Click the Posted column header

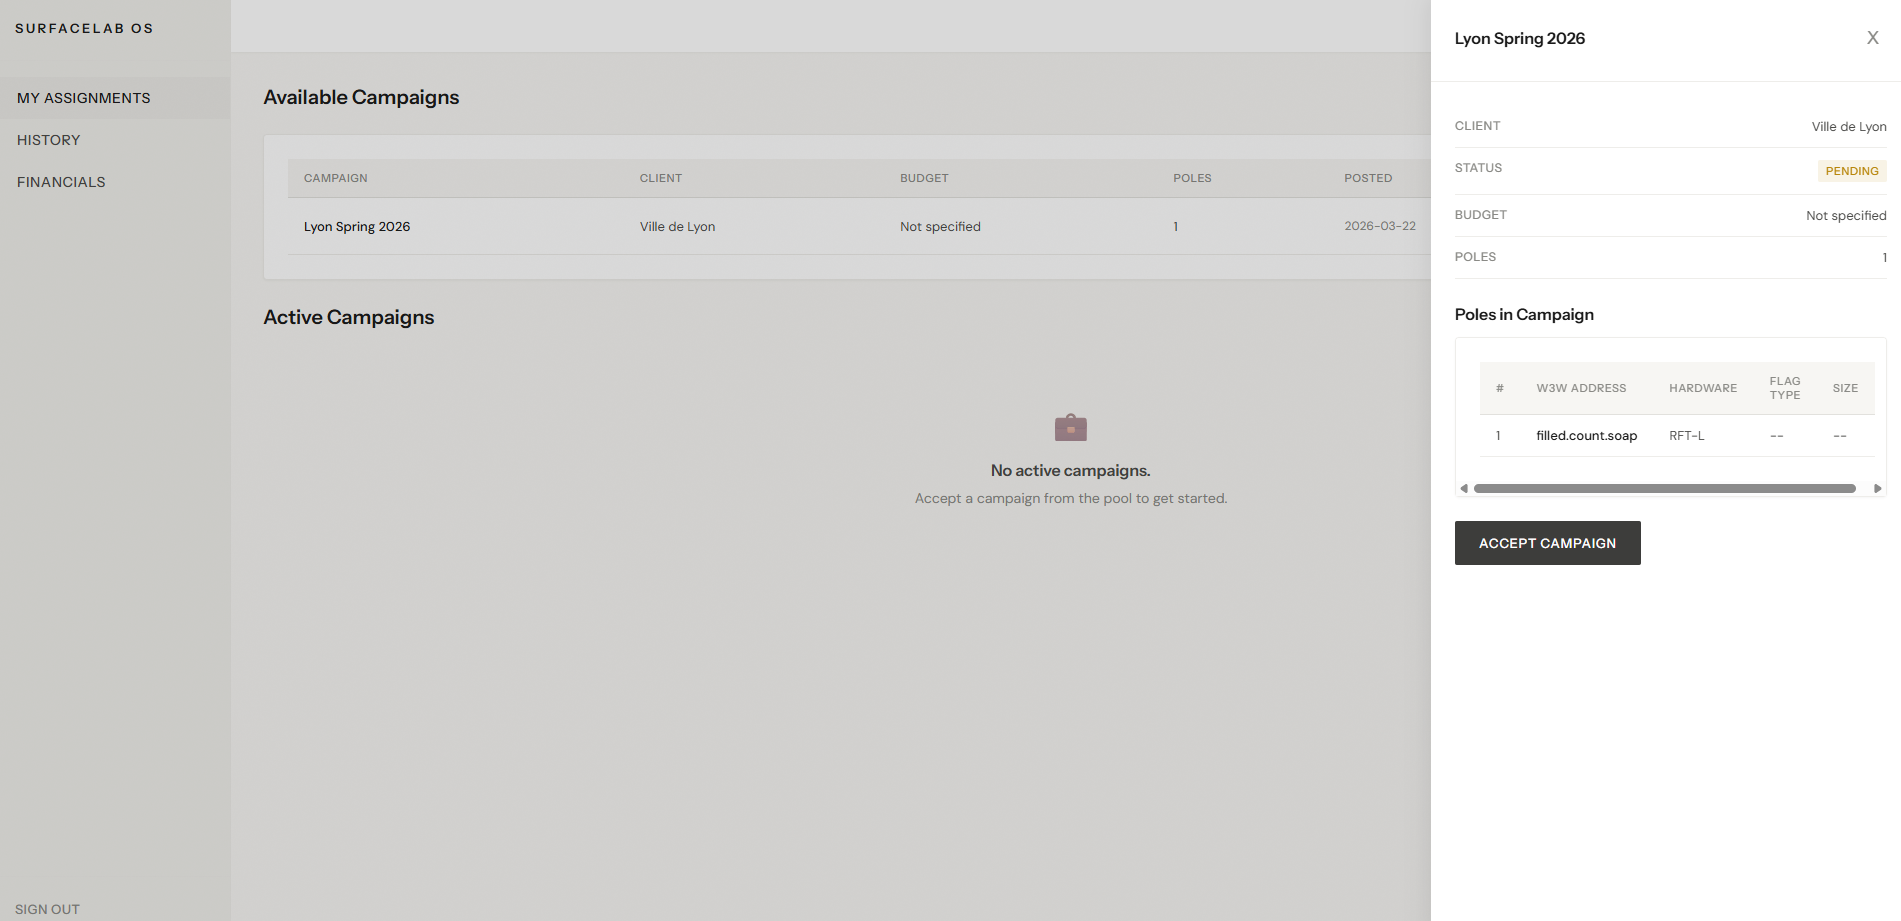click(x=1367, y=178)
